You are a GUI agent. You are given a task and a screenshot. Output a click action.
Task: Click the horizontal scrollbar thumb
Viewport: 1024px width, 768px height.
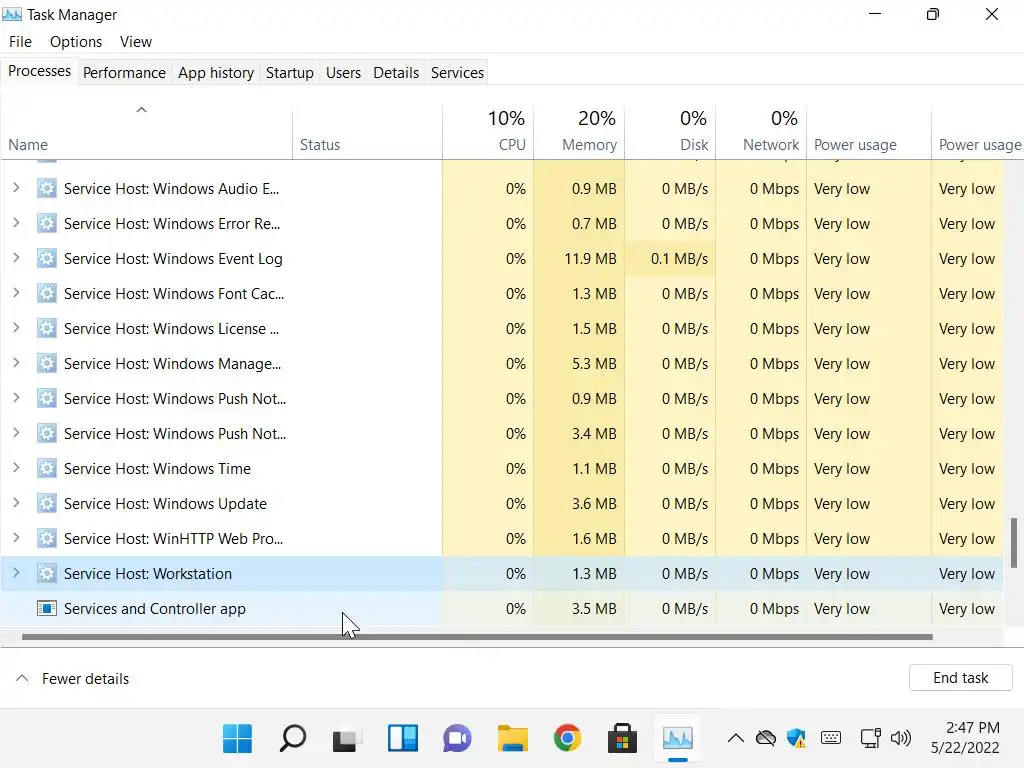(x=477, y=637)
